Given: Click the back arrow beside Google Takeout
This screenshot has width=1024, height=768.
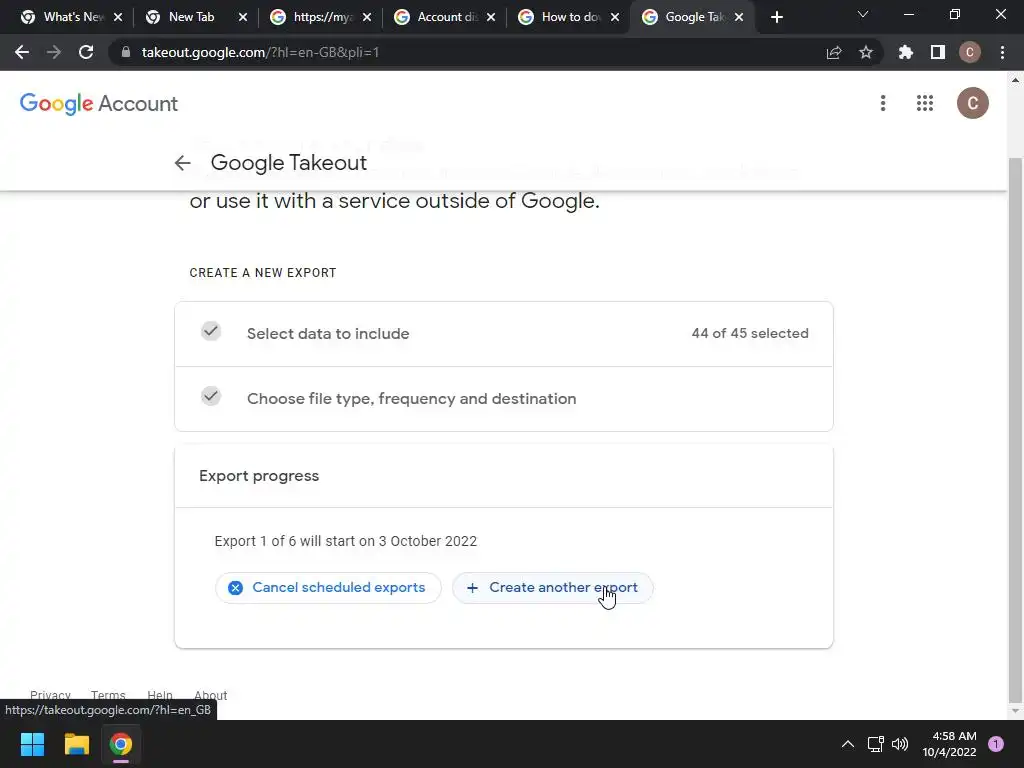Looking at the screenshot, I should pos(182,163).
